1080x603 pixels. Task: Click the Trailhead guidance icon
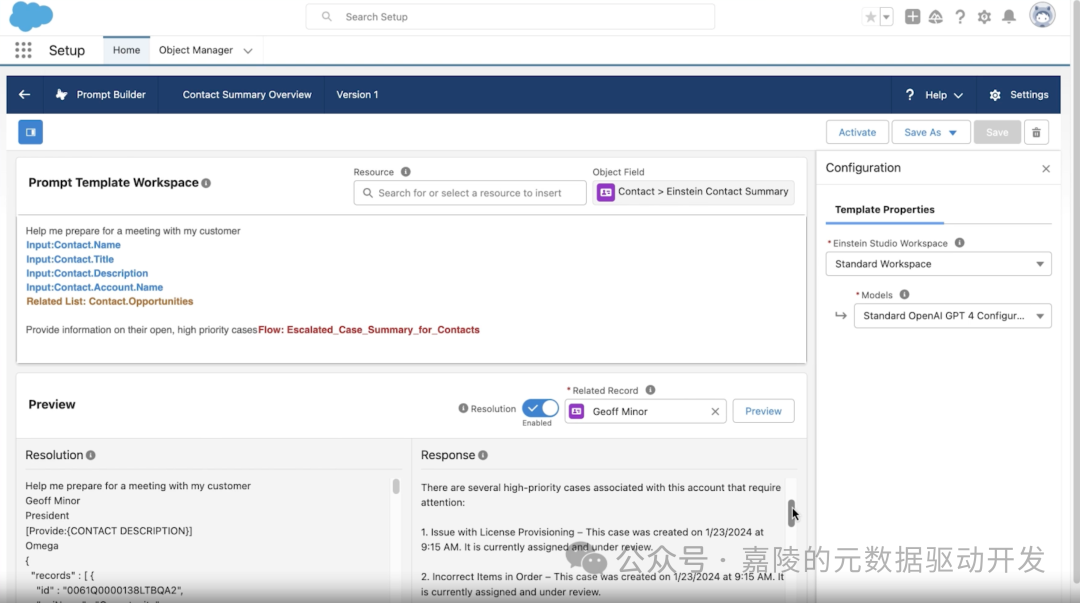pos(935,17)
